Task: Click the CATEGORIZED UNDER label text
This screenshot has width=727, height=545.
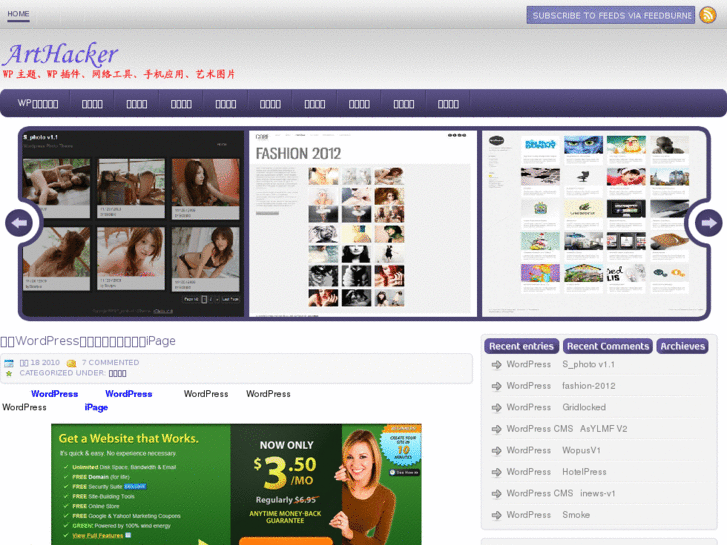Action: 63,373
